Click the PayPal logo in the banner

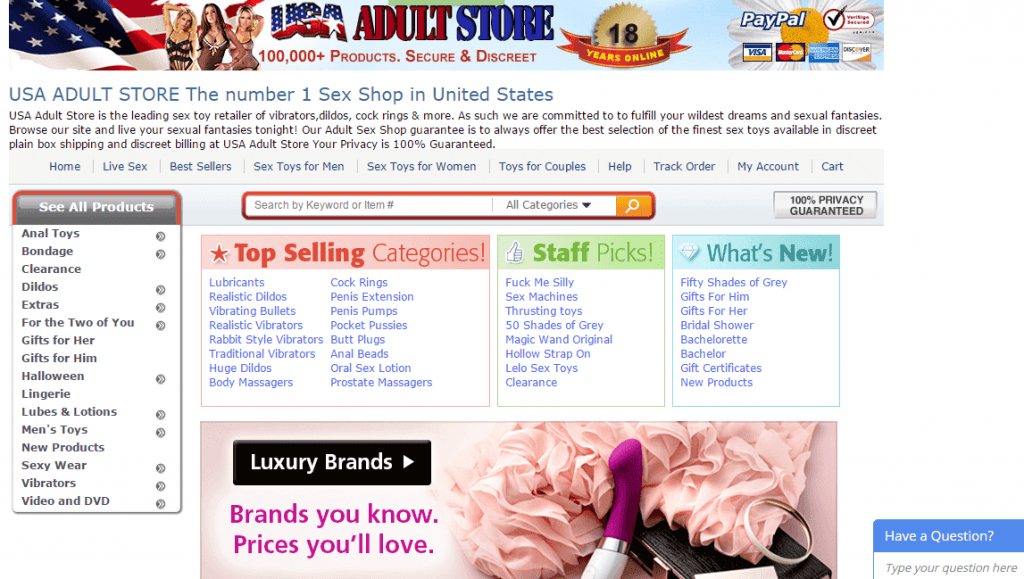pos(773,20)
